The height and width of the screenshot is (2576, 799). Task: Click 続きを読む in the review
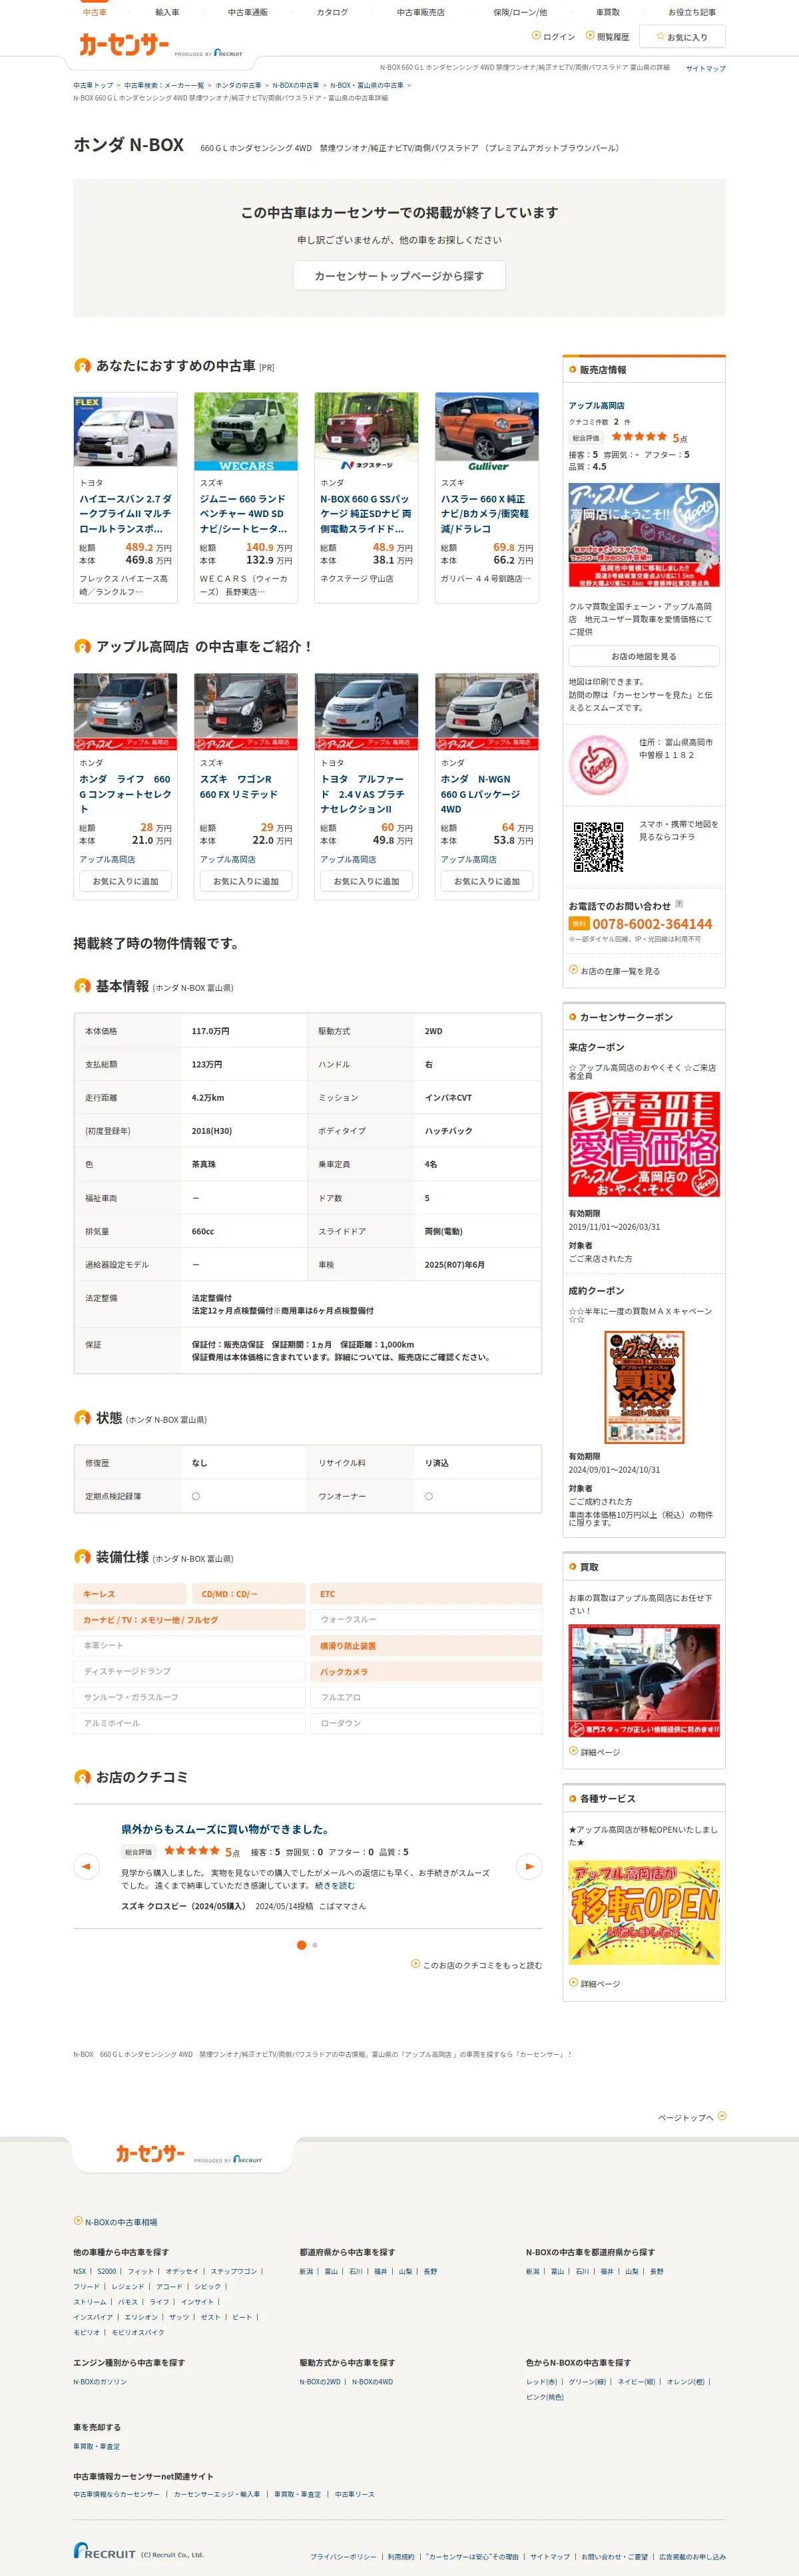[x=335, y=1885]
